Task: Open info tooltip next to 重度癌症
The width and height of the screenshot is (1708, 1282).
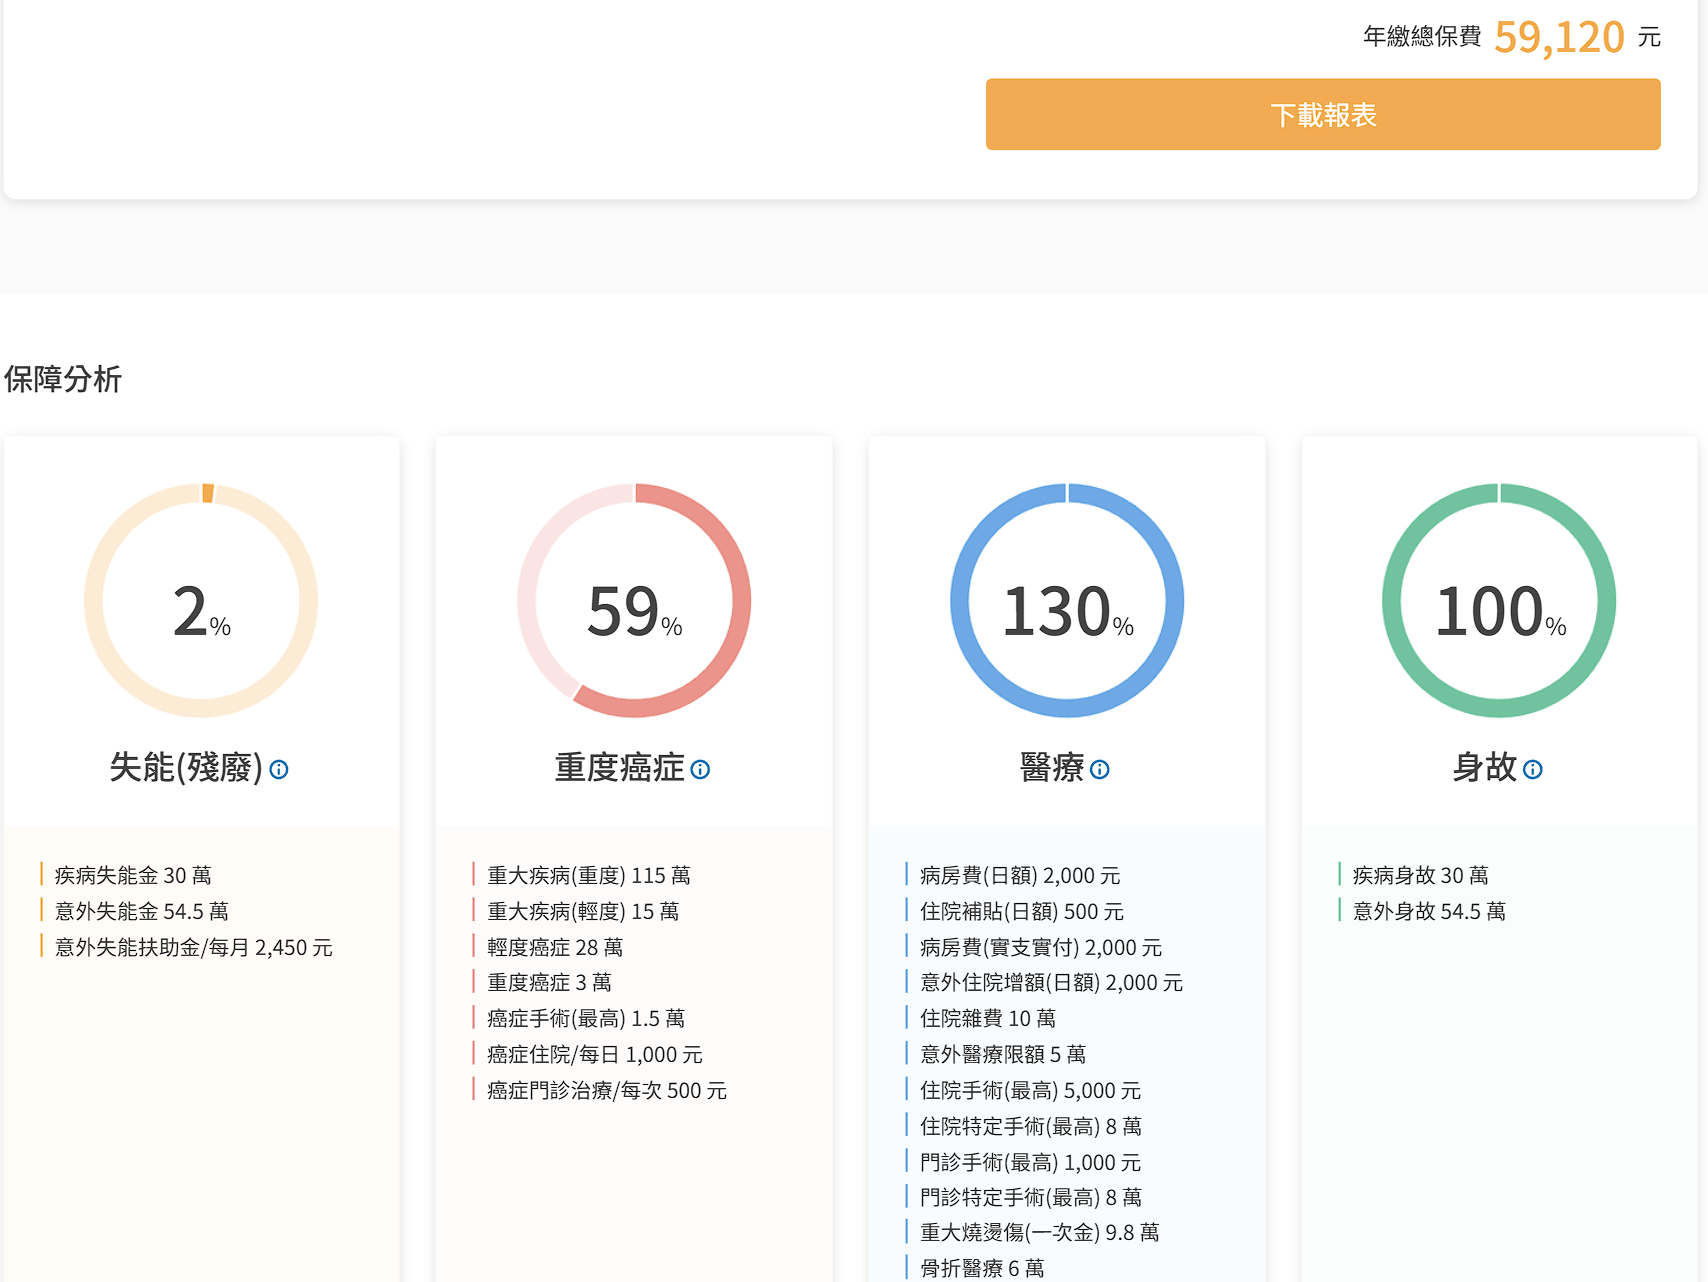Action: point(700,769)
